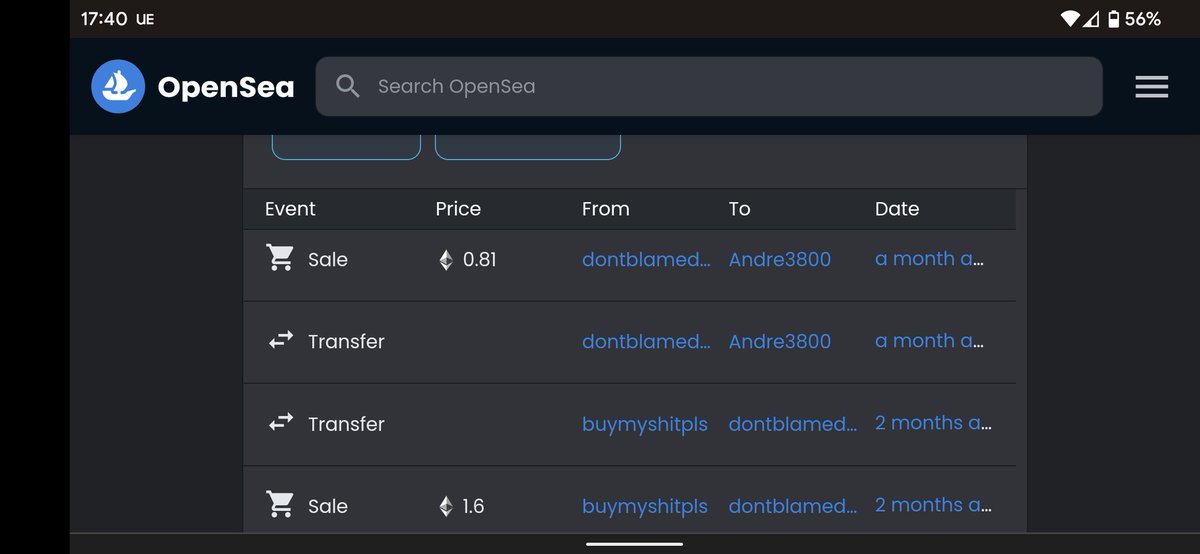Open dontblamed... sender on first Transfer row

646,341
